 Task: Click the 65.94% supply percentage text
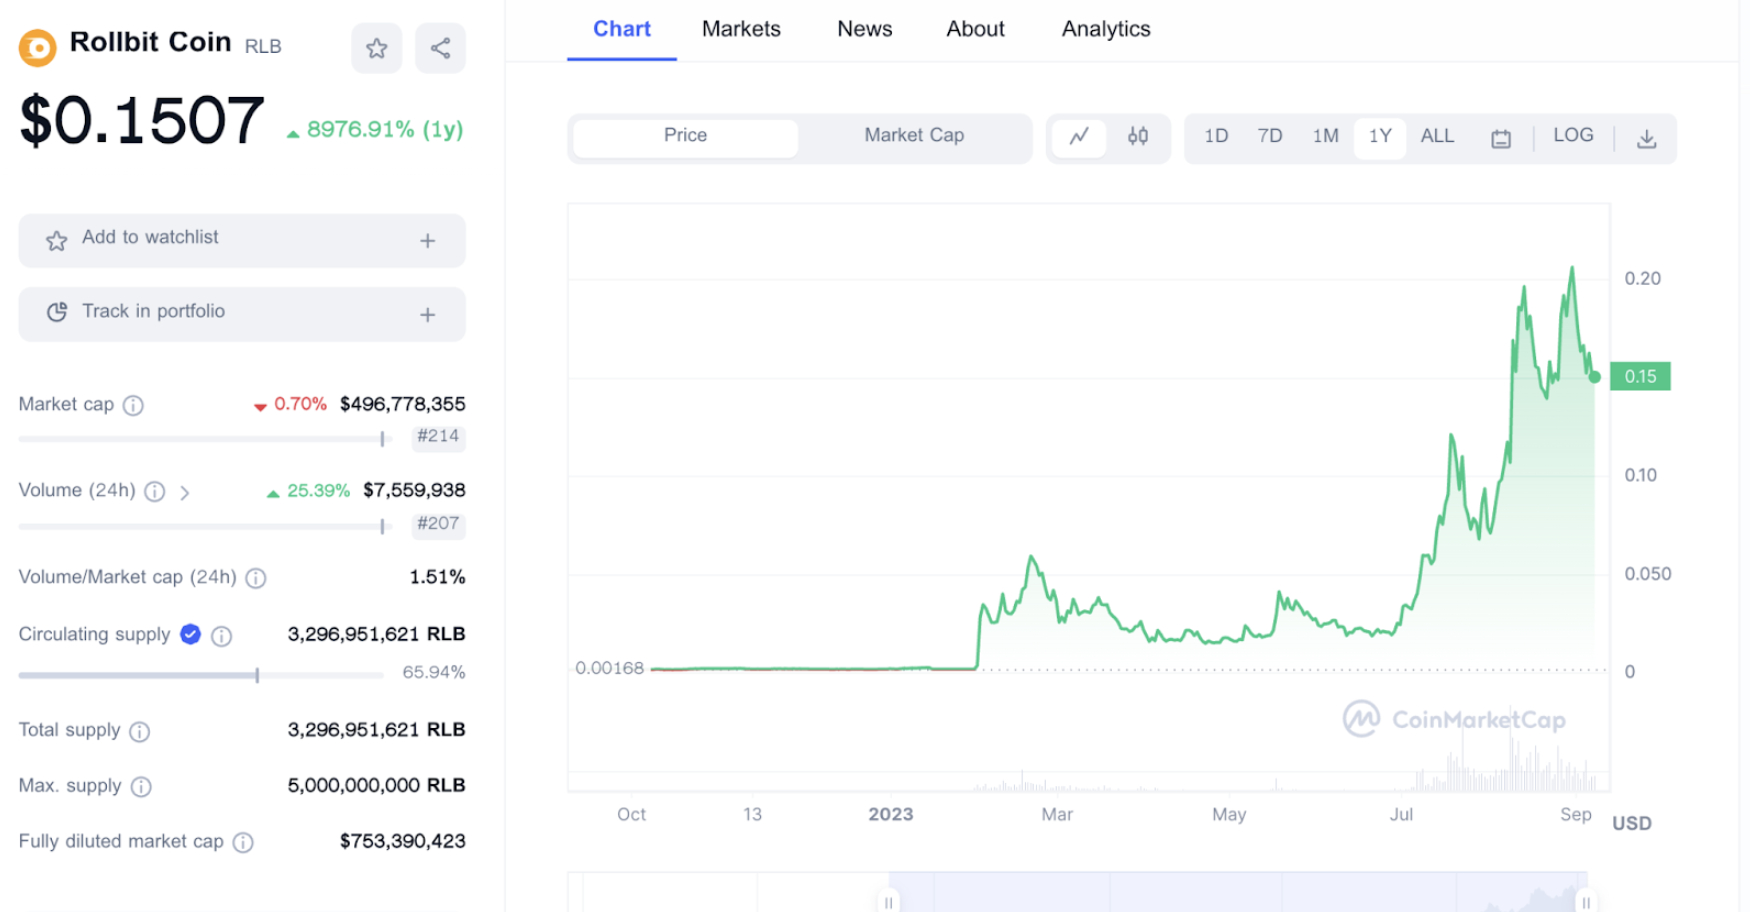[434, 672]
